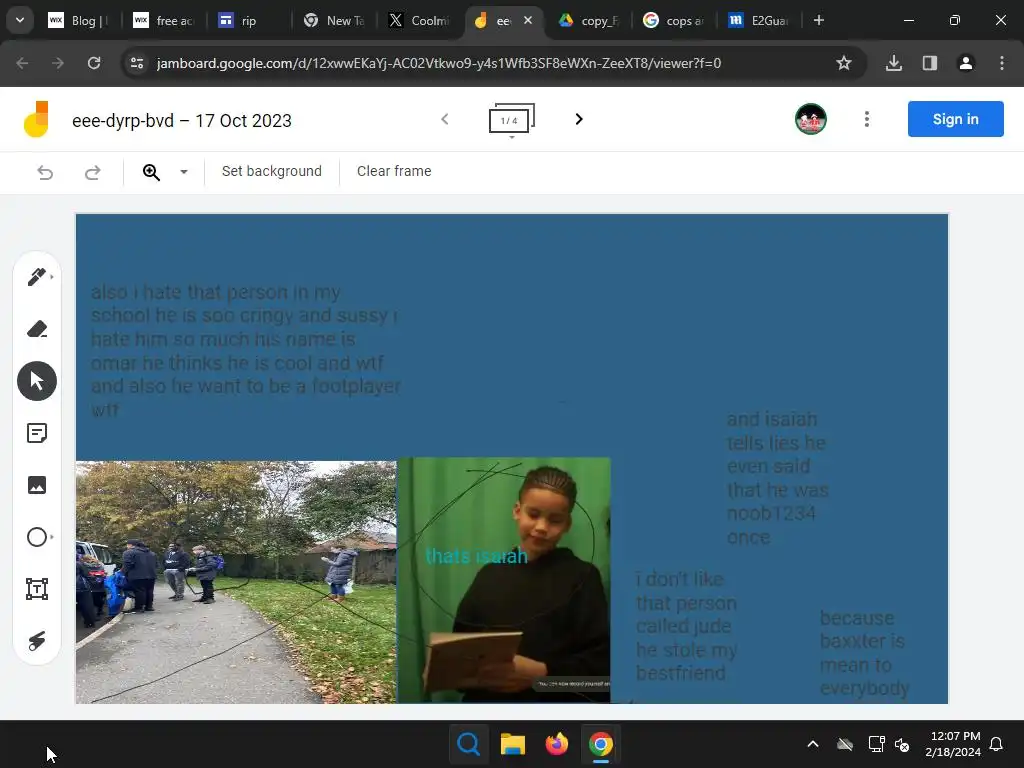Open the Chrome profile icon
This screenshot has width=1024, height=768.
tap(966, 63)
